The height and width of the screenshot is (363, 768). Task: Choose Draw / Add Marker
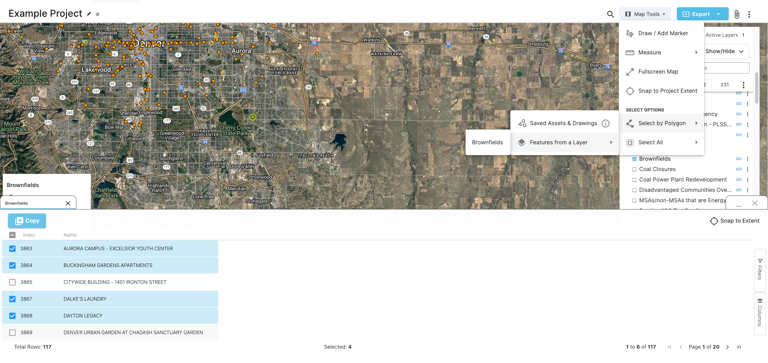[661, 33]
